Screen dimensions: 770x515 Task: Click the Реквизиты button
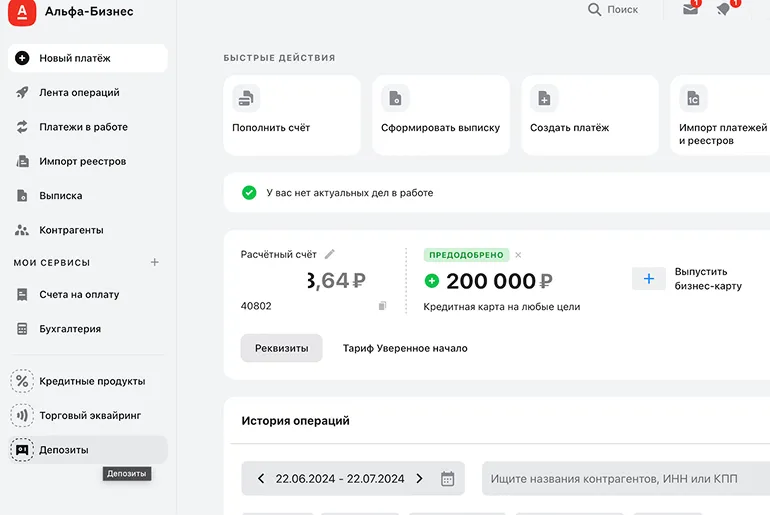click(281, 348)
